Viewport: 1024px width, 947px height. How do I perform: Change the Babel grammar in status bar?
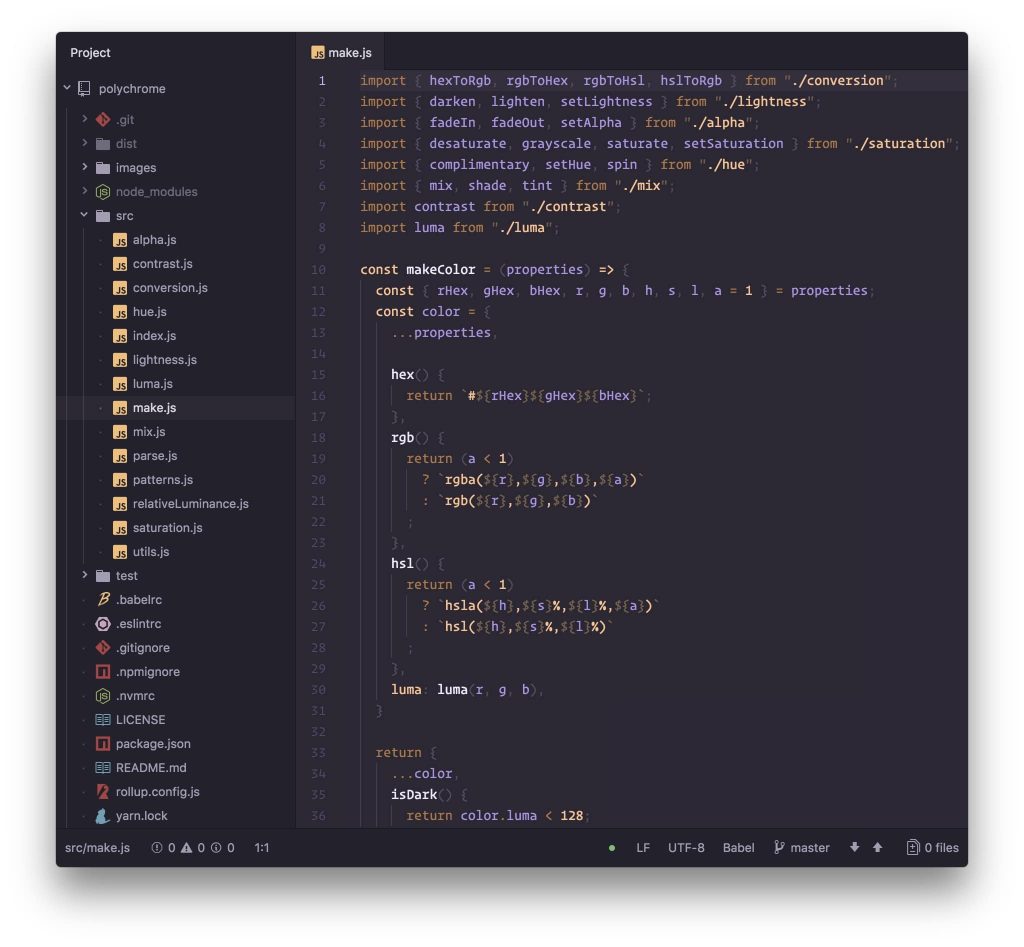[738, 848]
